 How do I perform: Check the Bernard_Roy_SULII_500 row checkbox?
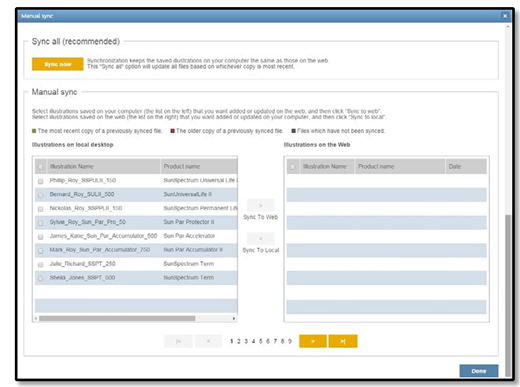coord(41,195)
